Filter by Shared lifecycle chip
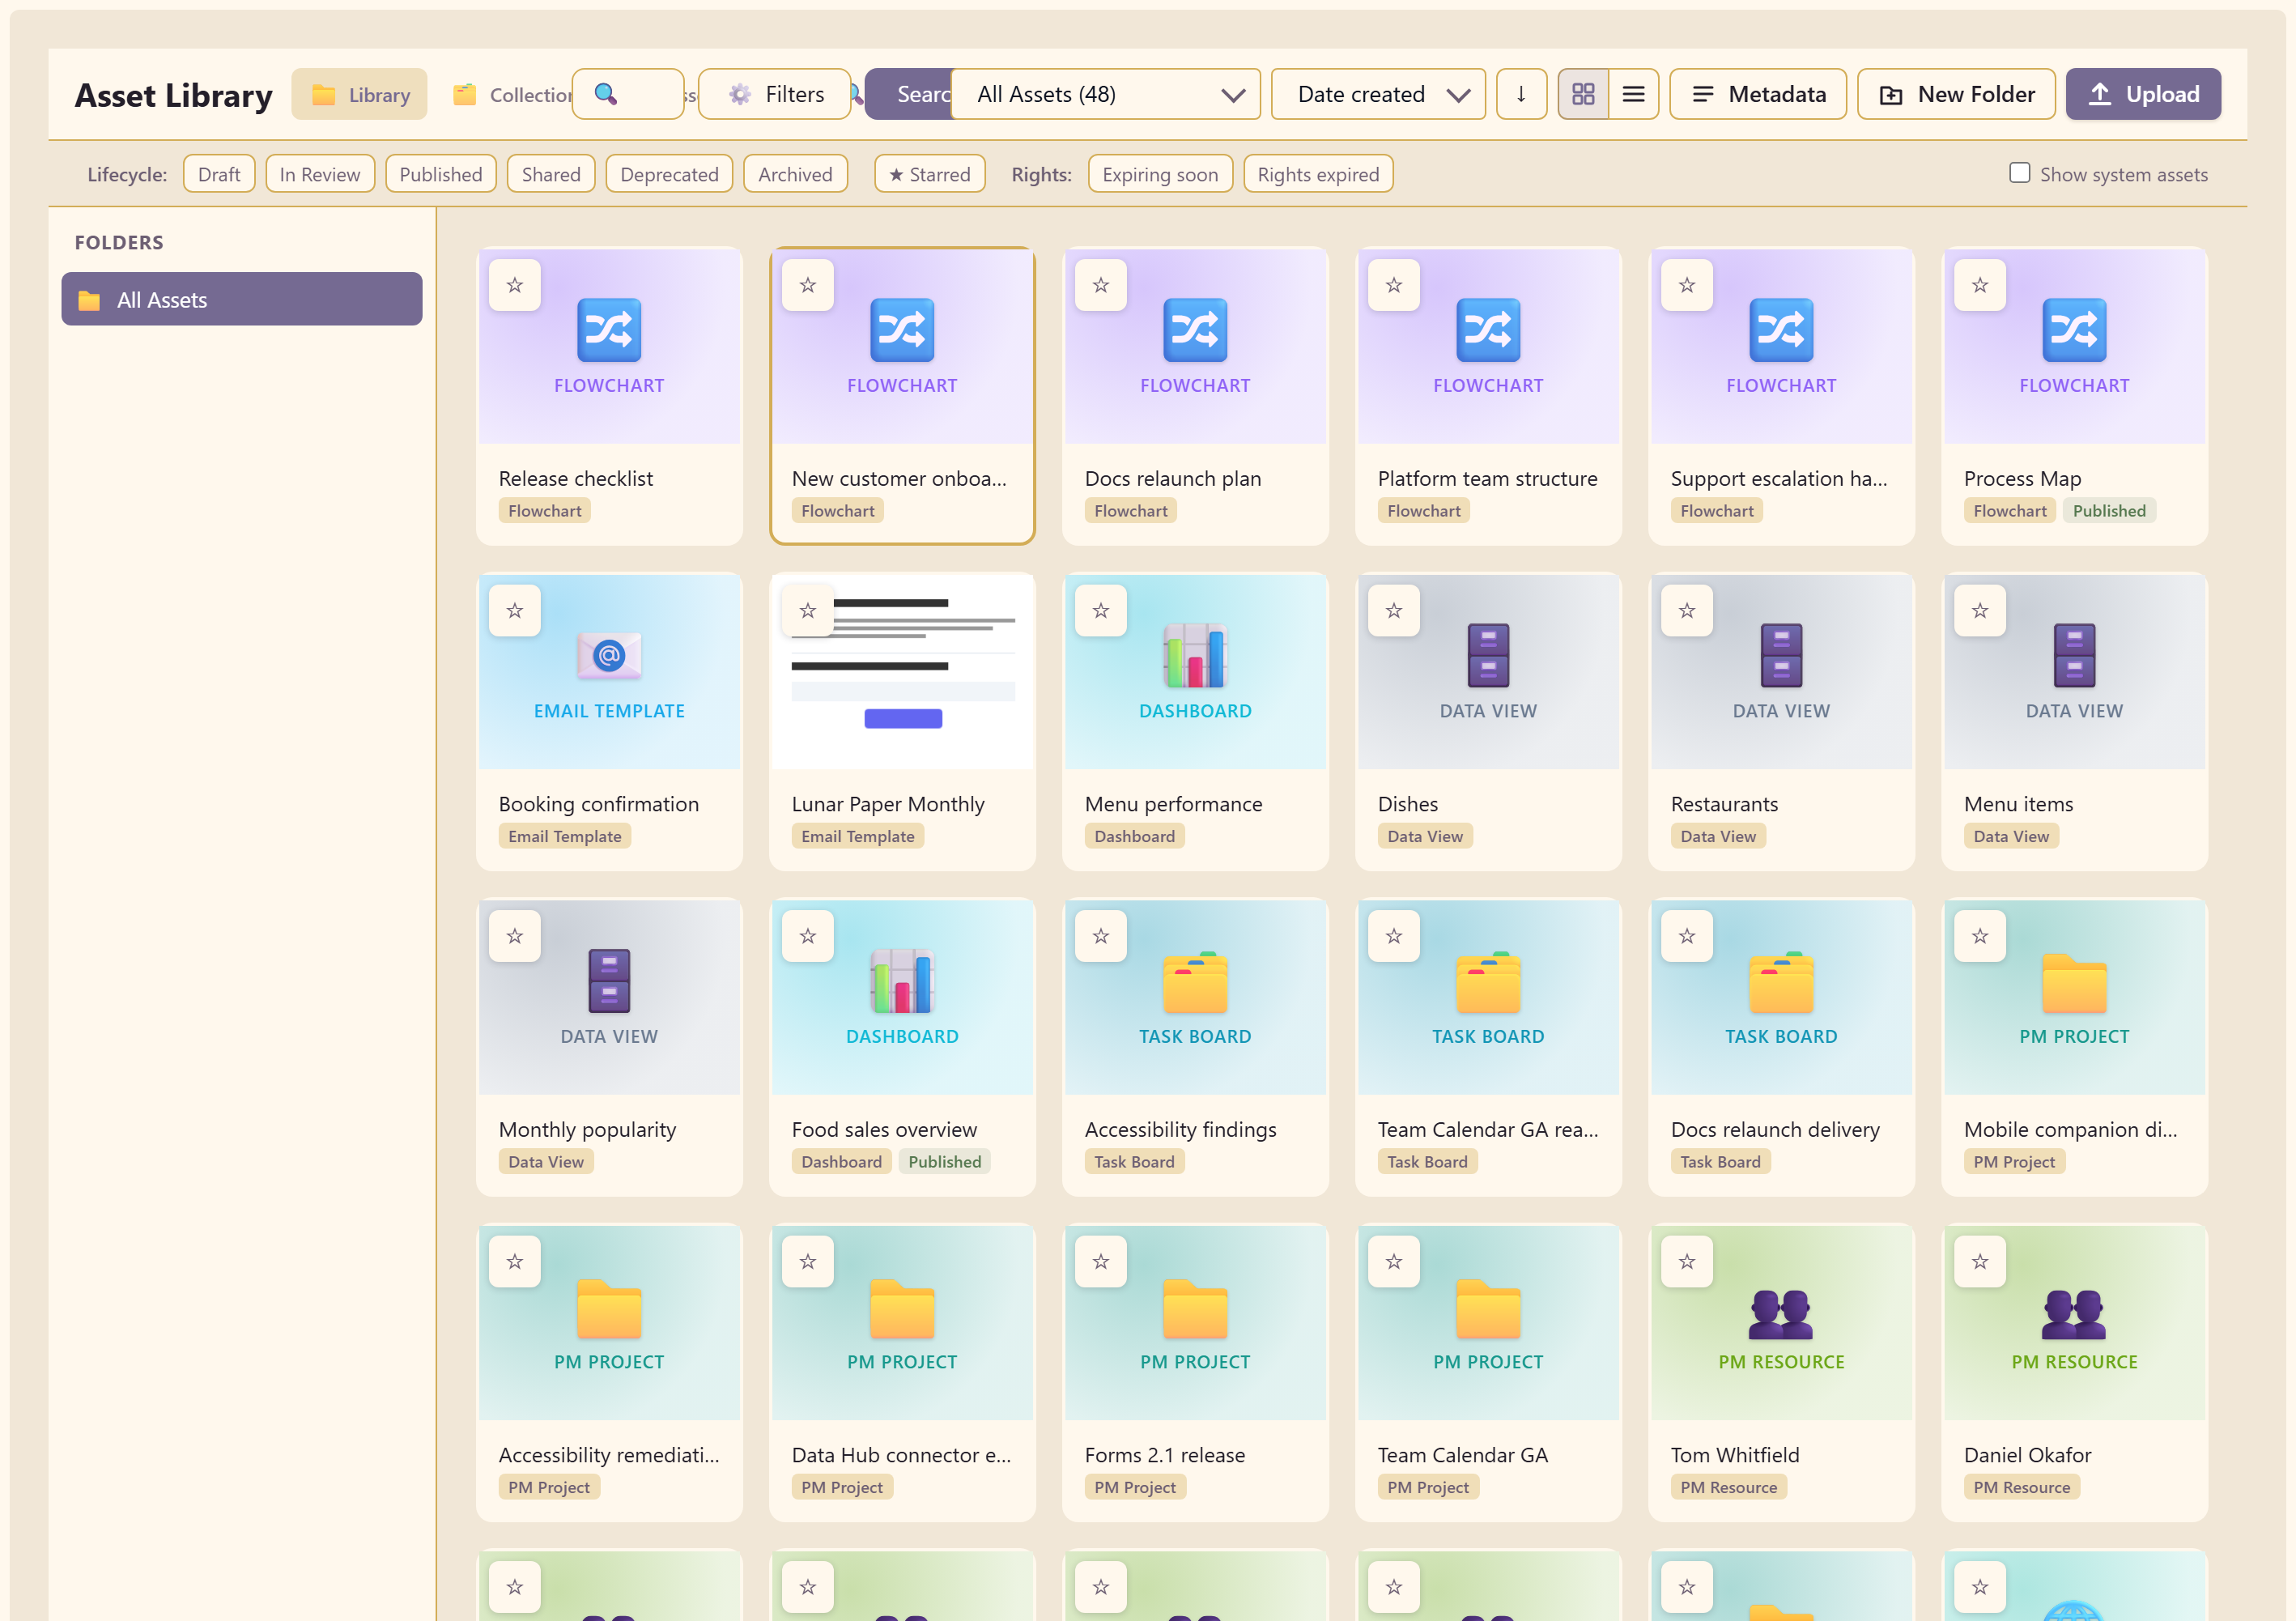 tap(551, 174)
